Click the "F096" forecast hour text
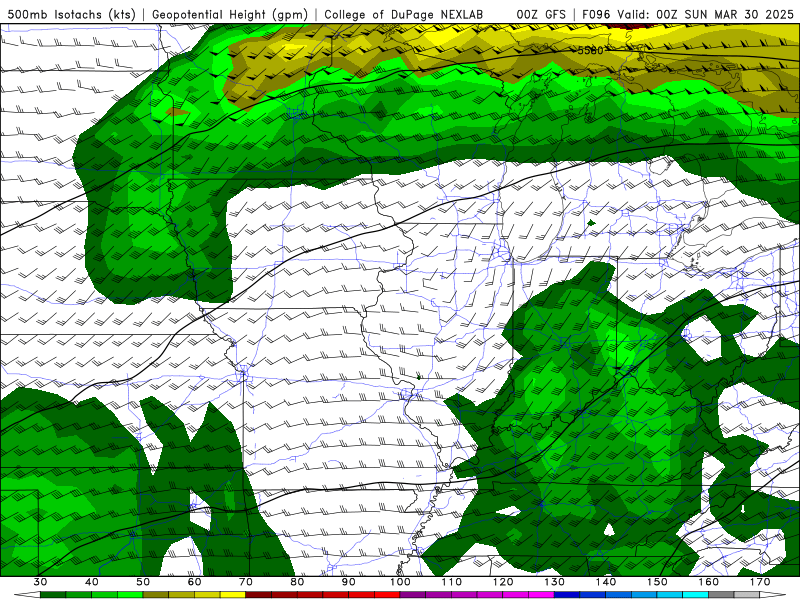This screenshot has width=800, height=600. pos(596,14)
